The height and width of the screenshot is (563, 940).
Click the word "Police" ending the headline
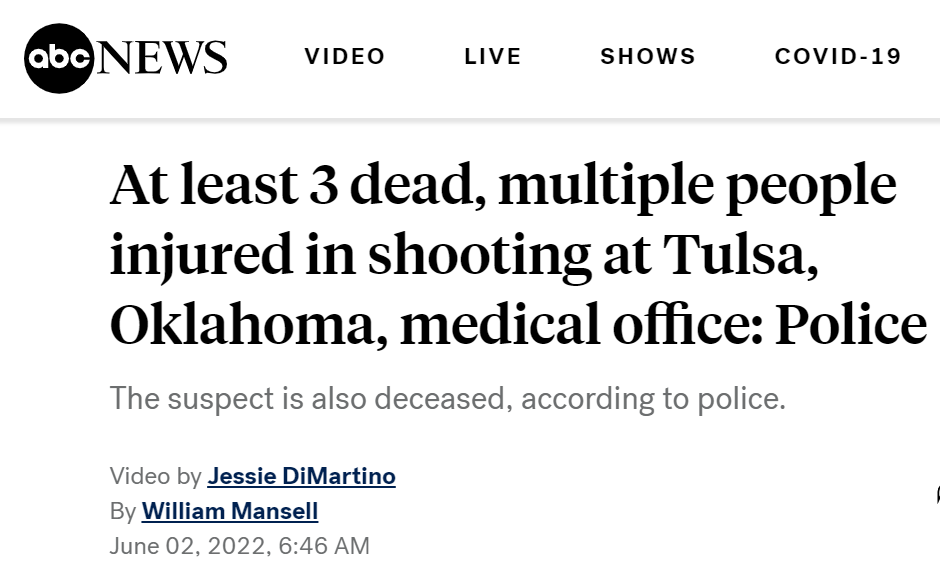point(851,324)
